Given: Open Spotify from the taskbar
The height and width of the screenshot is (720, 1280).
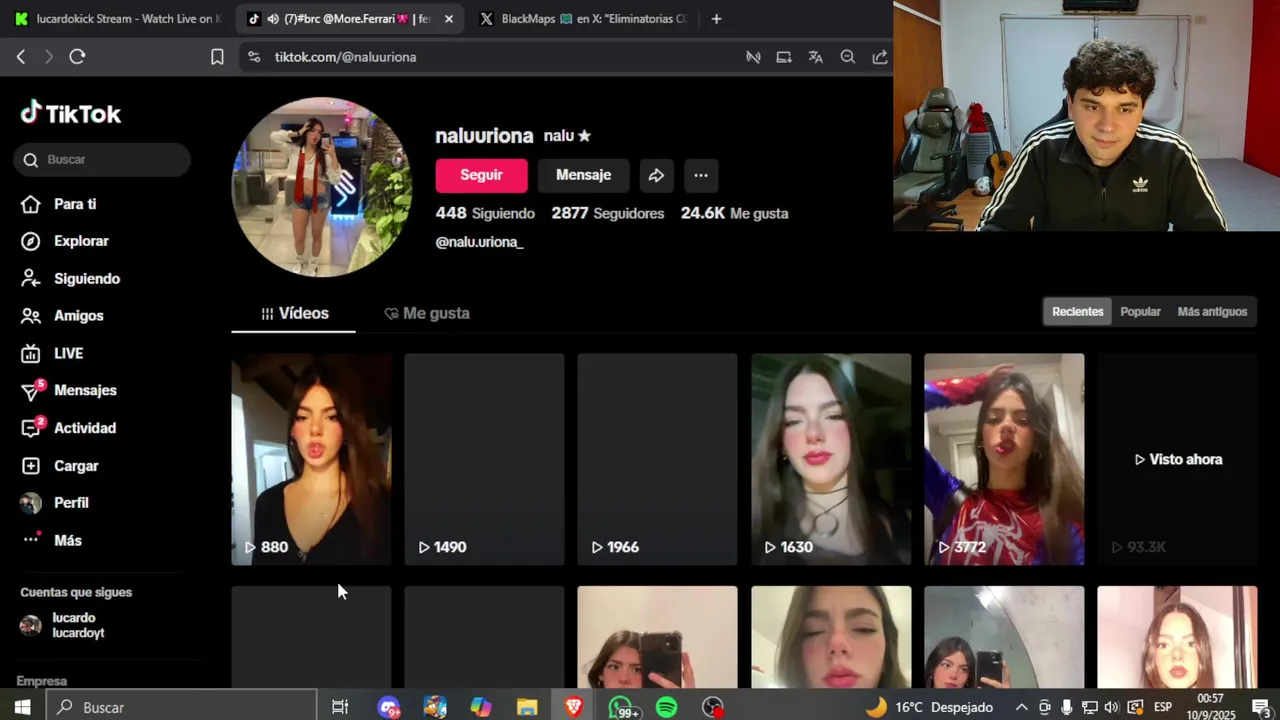Looking at the screenshot, I should 667,707.
